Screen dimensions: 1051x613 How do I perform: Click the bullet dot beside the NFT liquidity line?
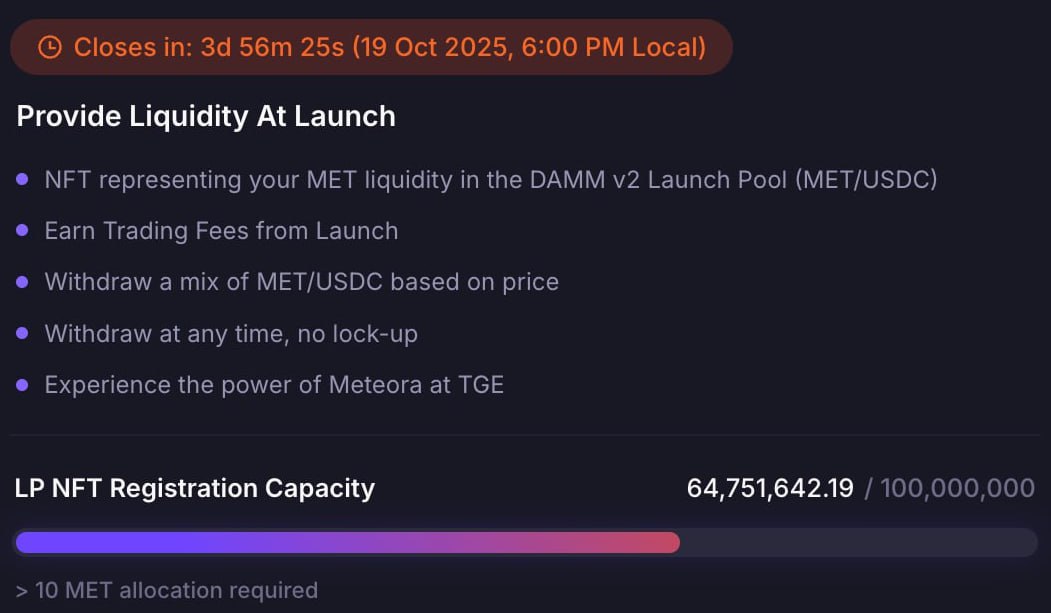(22, 180)
